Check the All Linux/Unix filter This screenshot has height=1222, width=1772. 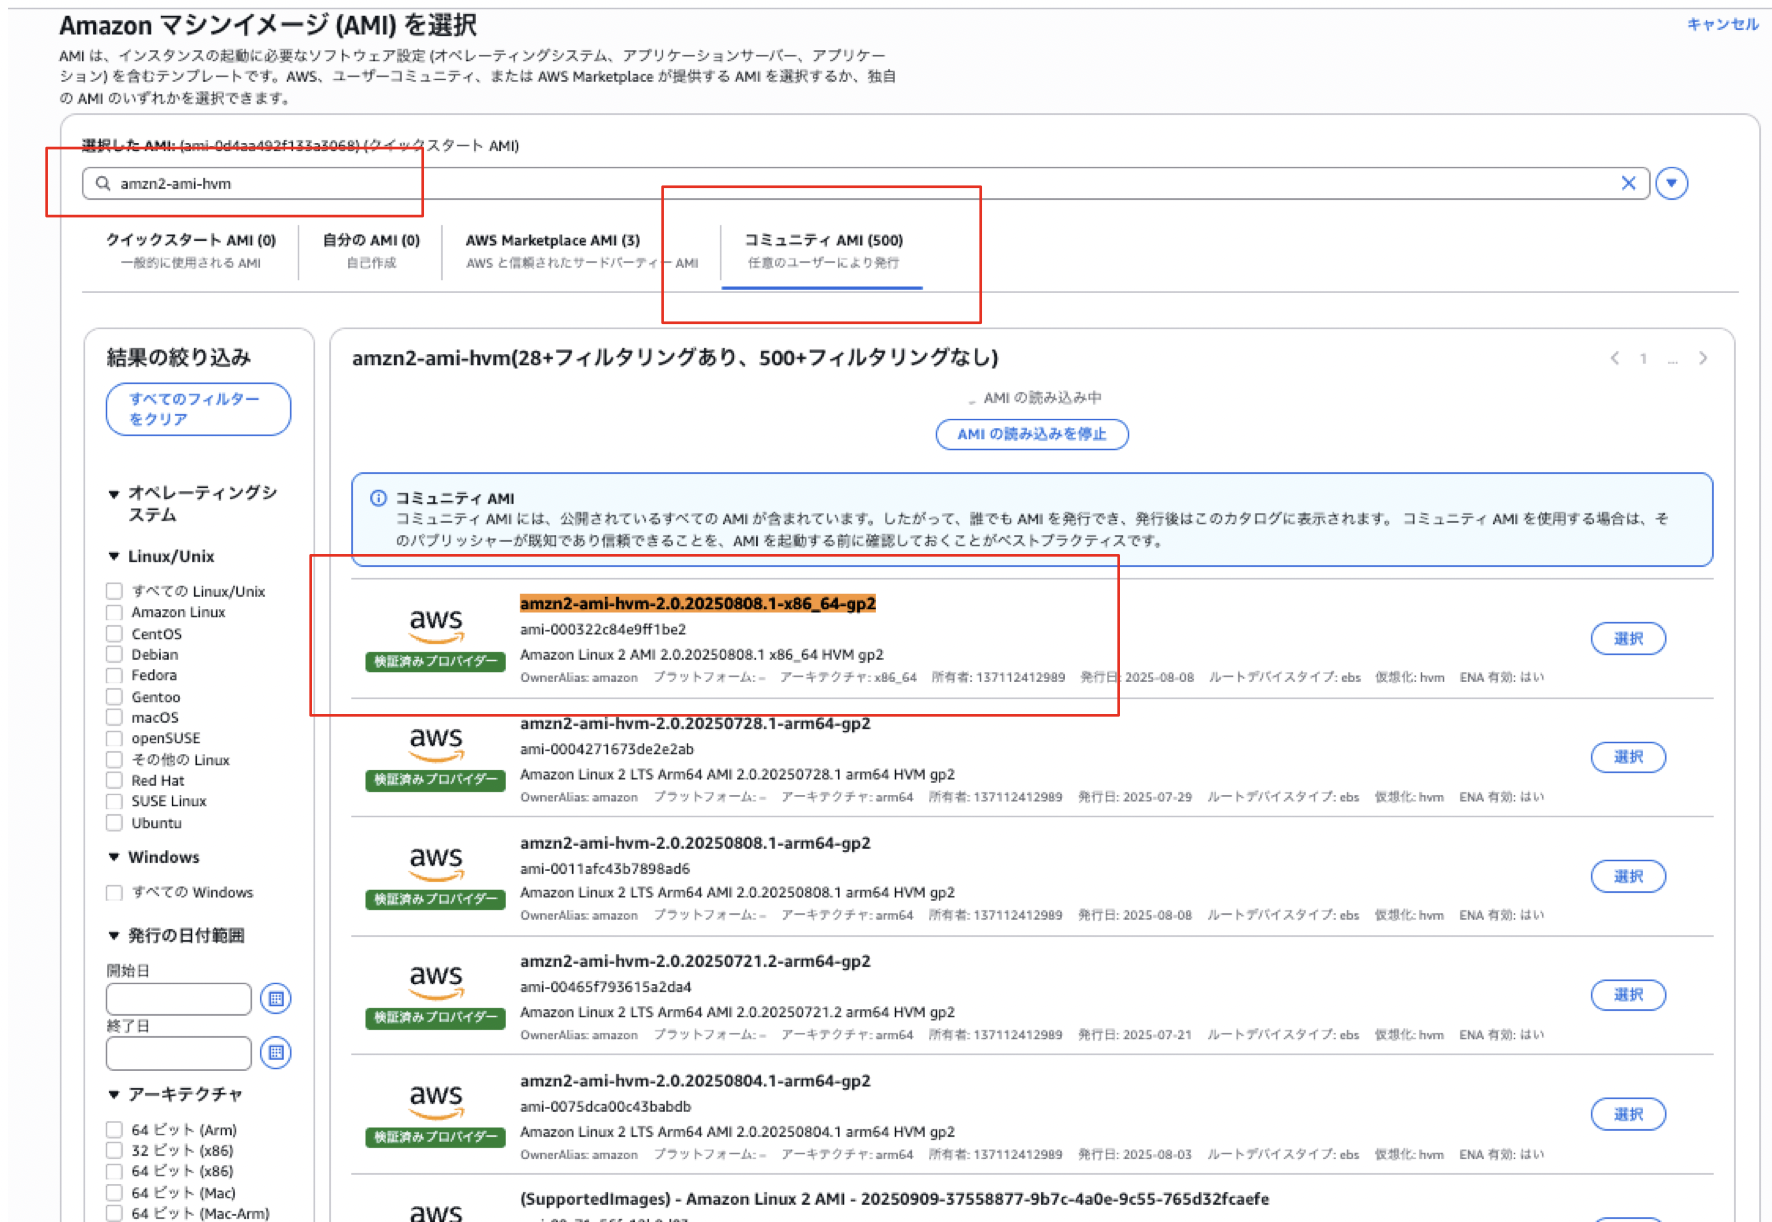[114, 591]
